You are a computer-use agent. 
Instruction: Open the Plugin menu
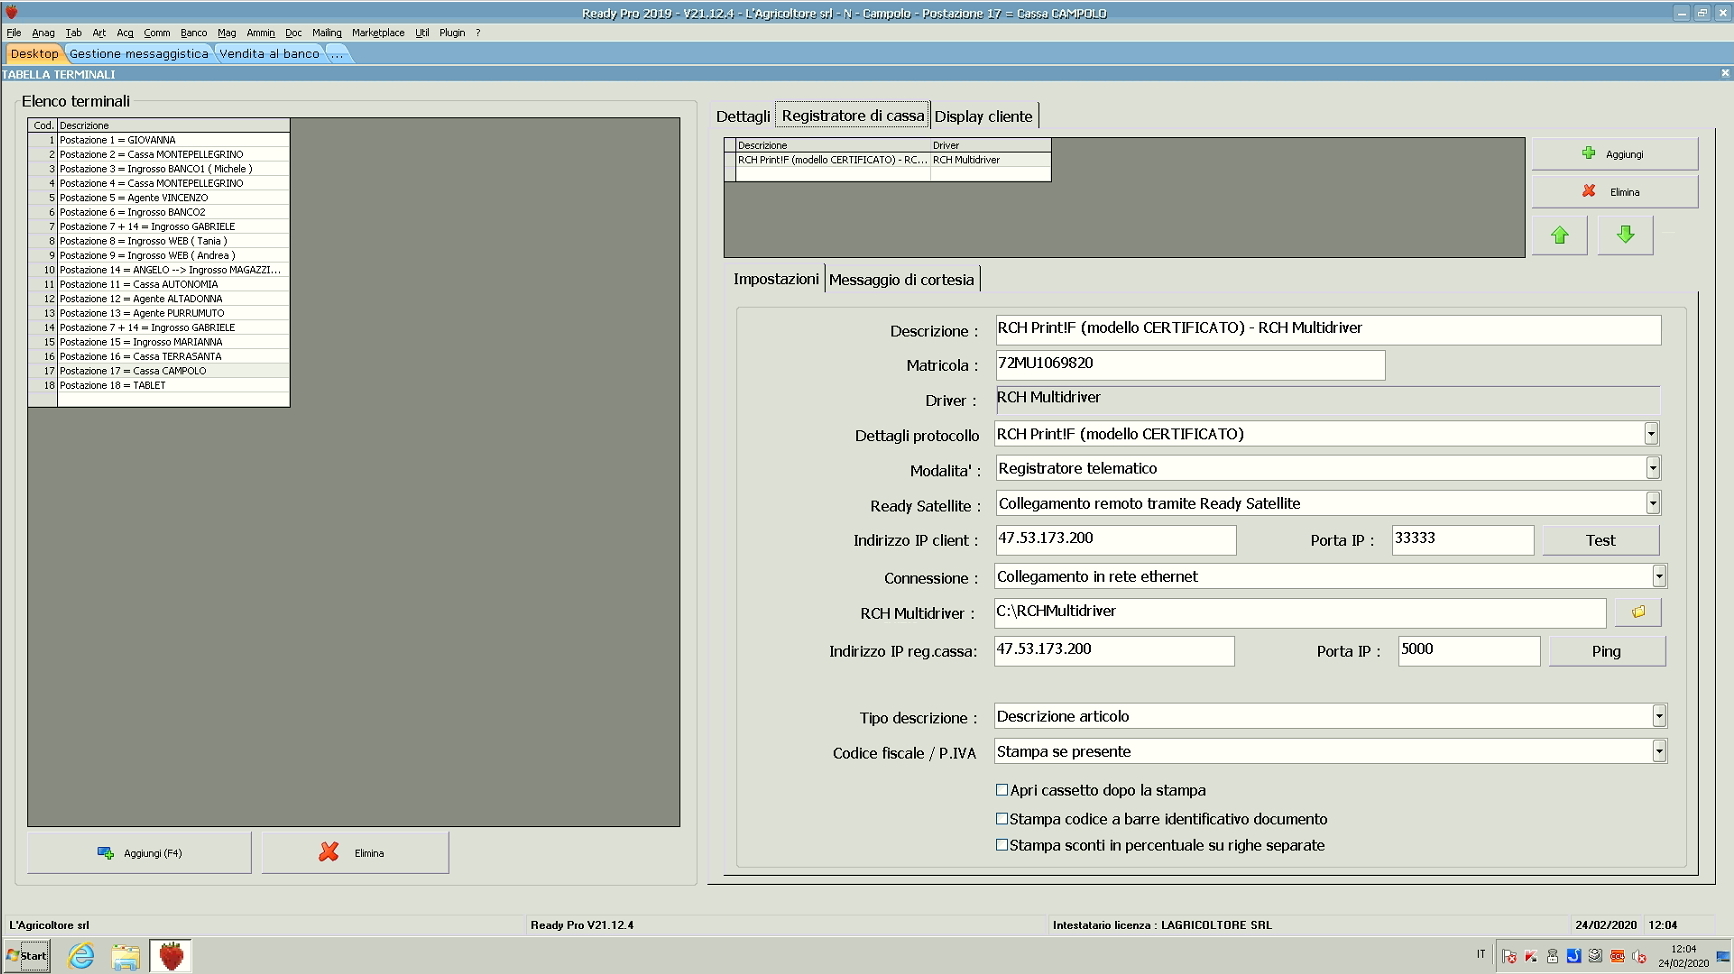(x=452, y=33)
